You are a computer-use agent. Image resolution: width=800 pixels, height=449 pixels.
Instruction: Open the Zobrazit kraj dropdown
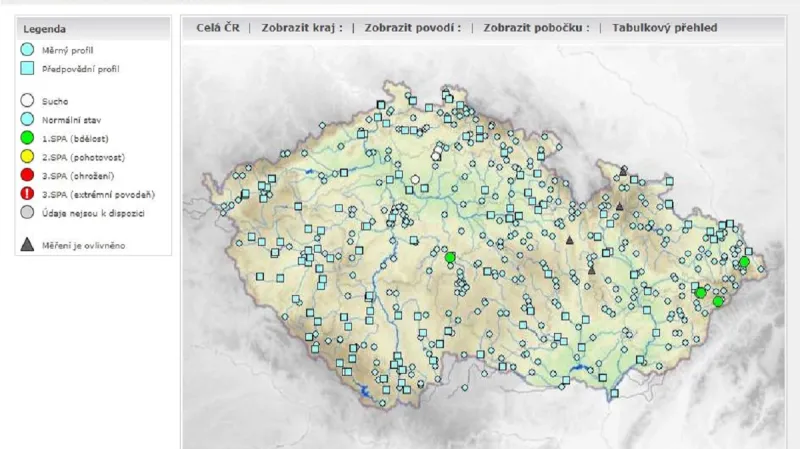pyautogui.click(x=301, y=28)
